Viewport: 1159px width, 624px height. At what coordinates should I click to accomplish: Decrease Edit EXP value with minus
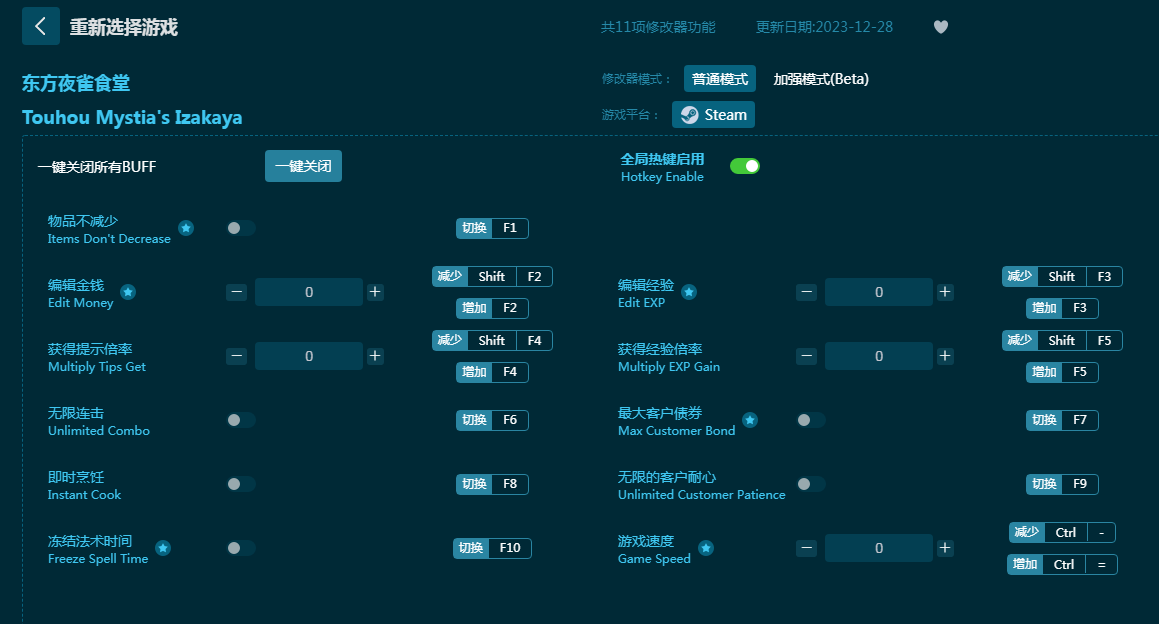[806, 292]
